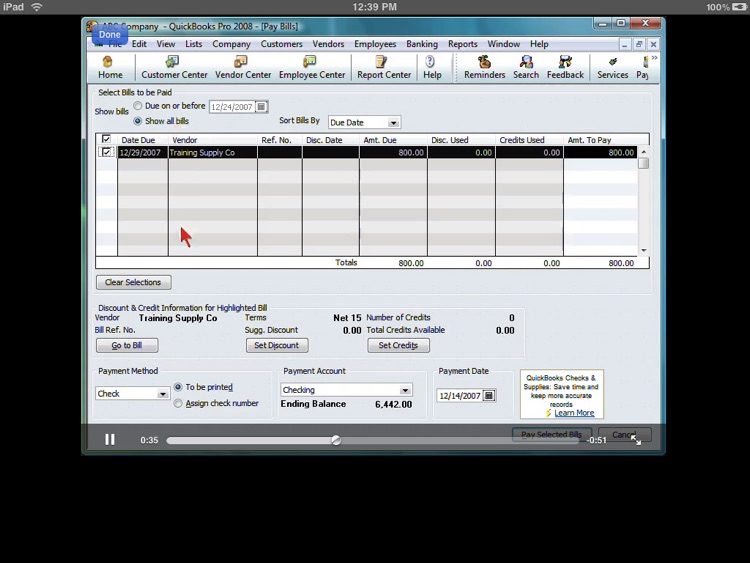Click the Disc. Used column header

461,140
